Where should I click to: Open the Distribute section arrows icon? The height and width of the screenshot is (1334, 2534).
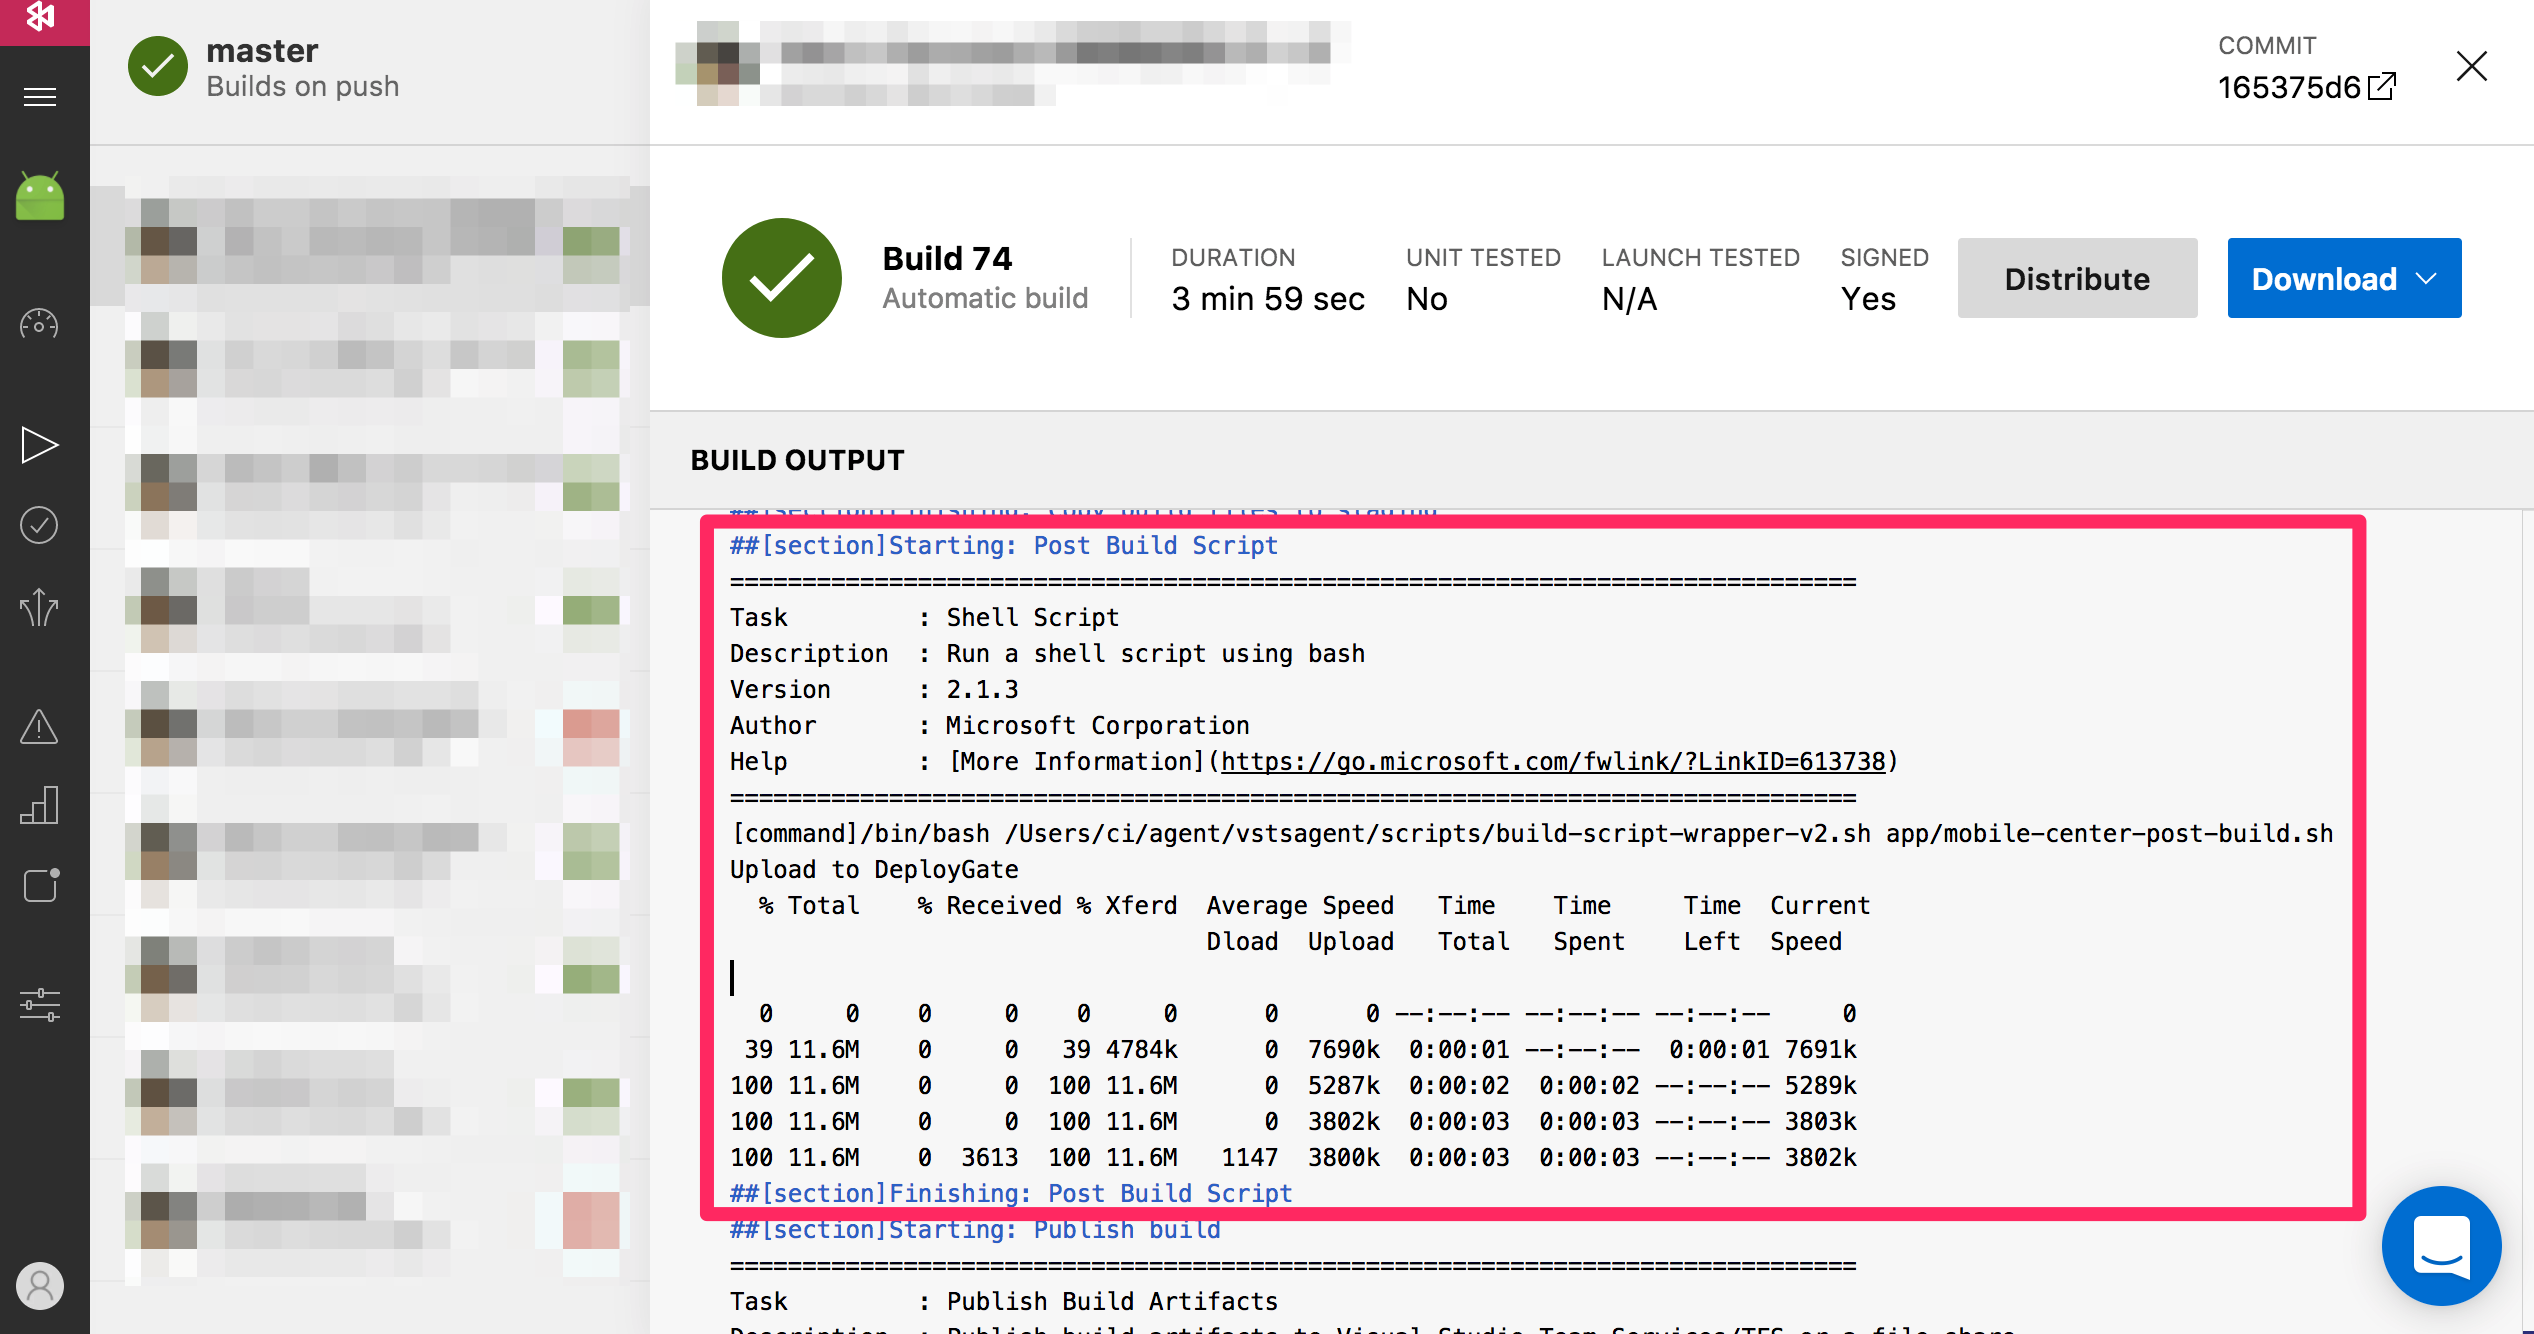40,607
